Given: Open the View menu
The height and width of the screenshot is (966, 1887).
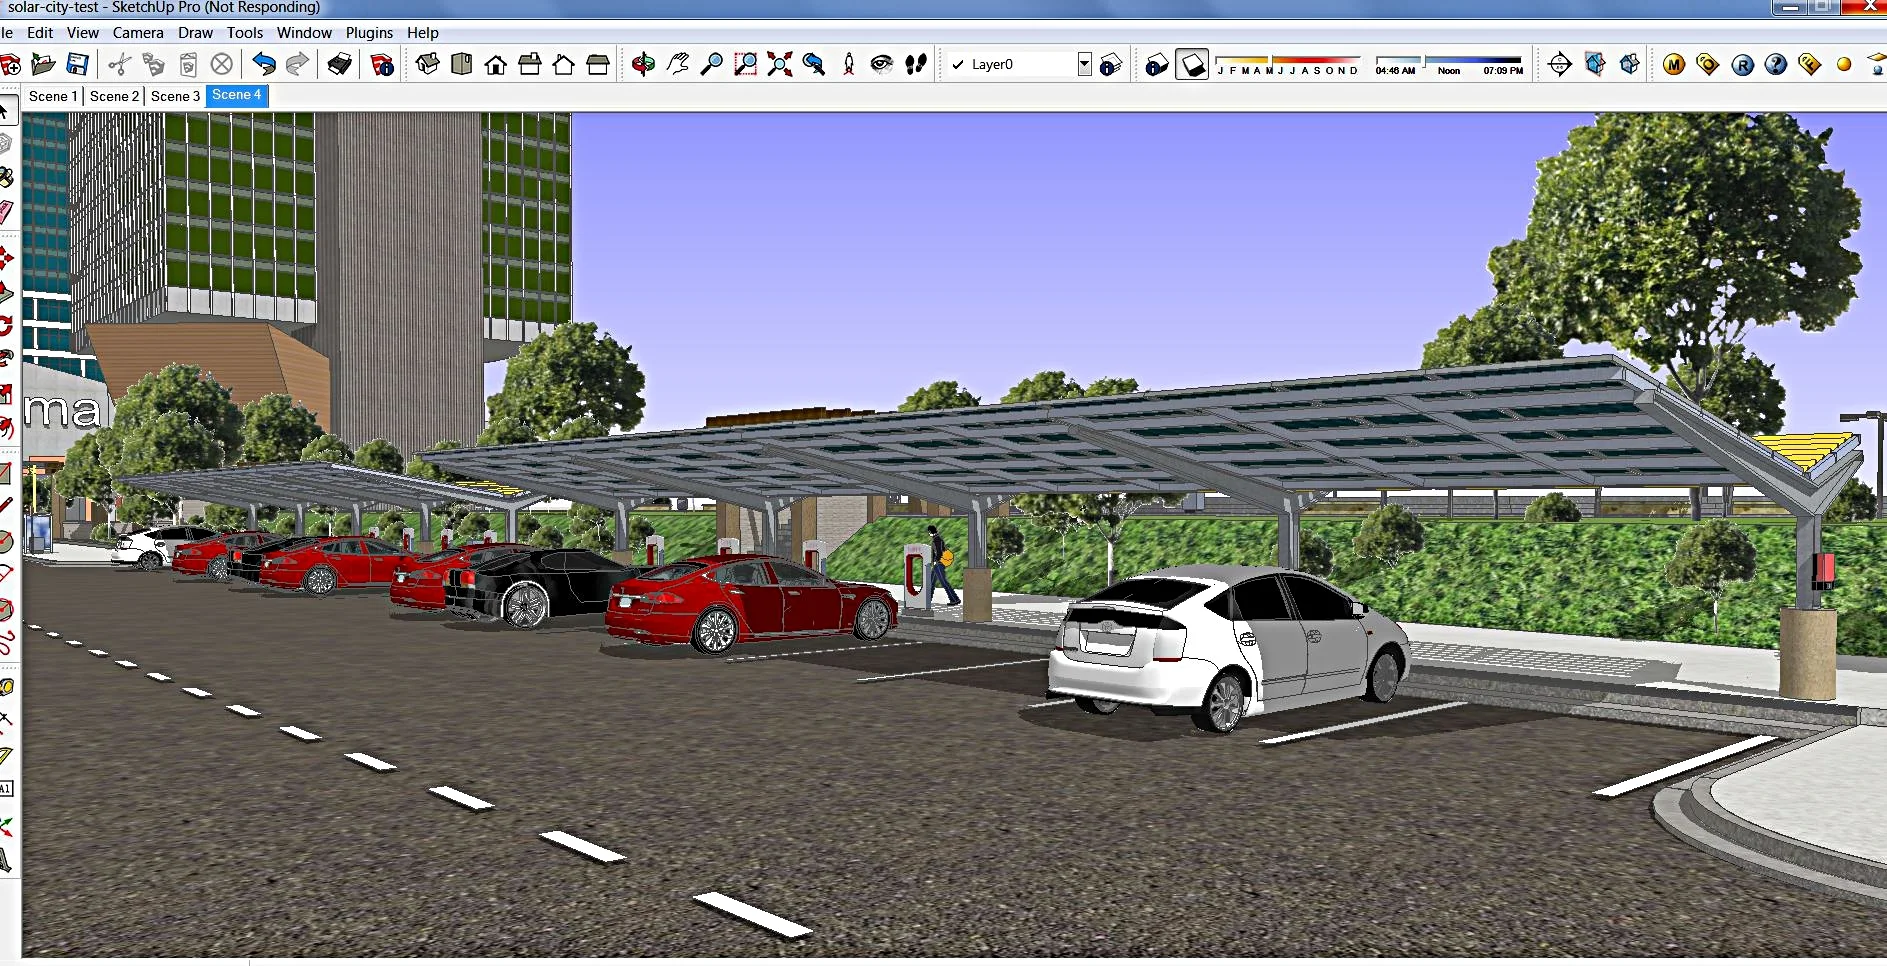Looking at the screenshot, I should 83,32.
